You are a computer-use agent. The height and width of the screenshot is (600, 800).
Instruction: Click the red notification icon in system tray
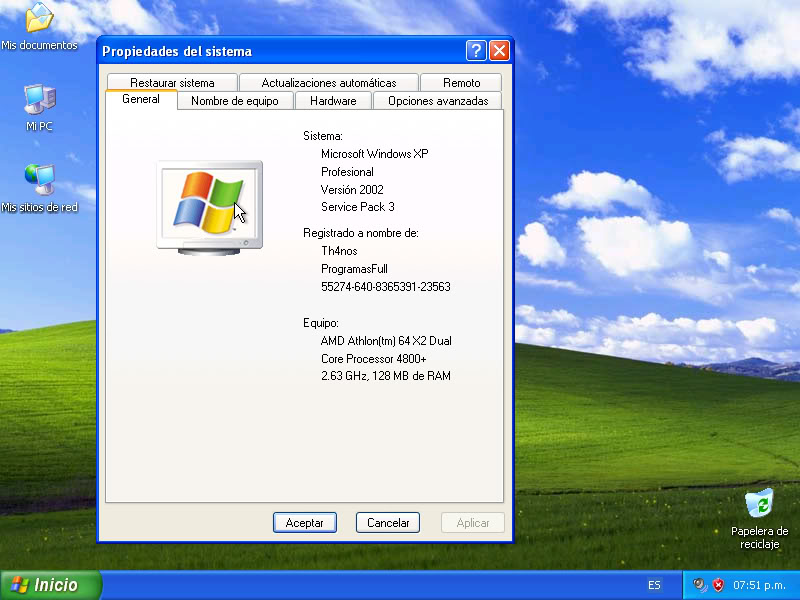click(x=719, y=585)
